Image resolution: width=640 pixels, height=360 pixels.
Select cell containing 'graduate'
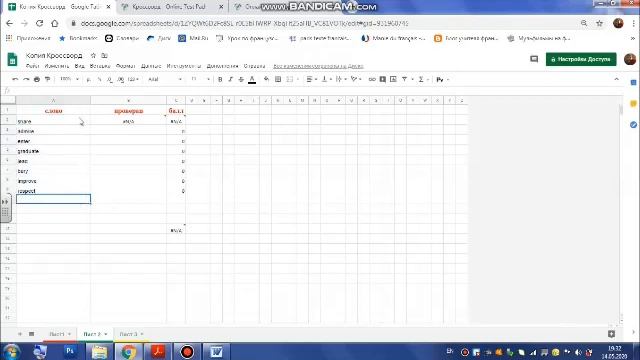[x=53, y=151]
